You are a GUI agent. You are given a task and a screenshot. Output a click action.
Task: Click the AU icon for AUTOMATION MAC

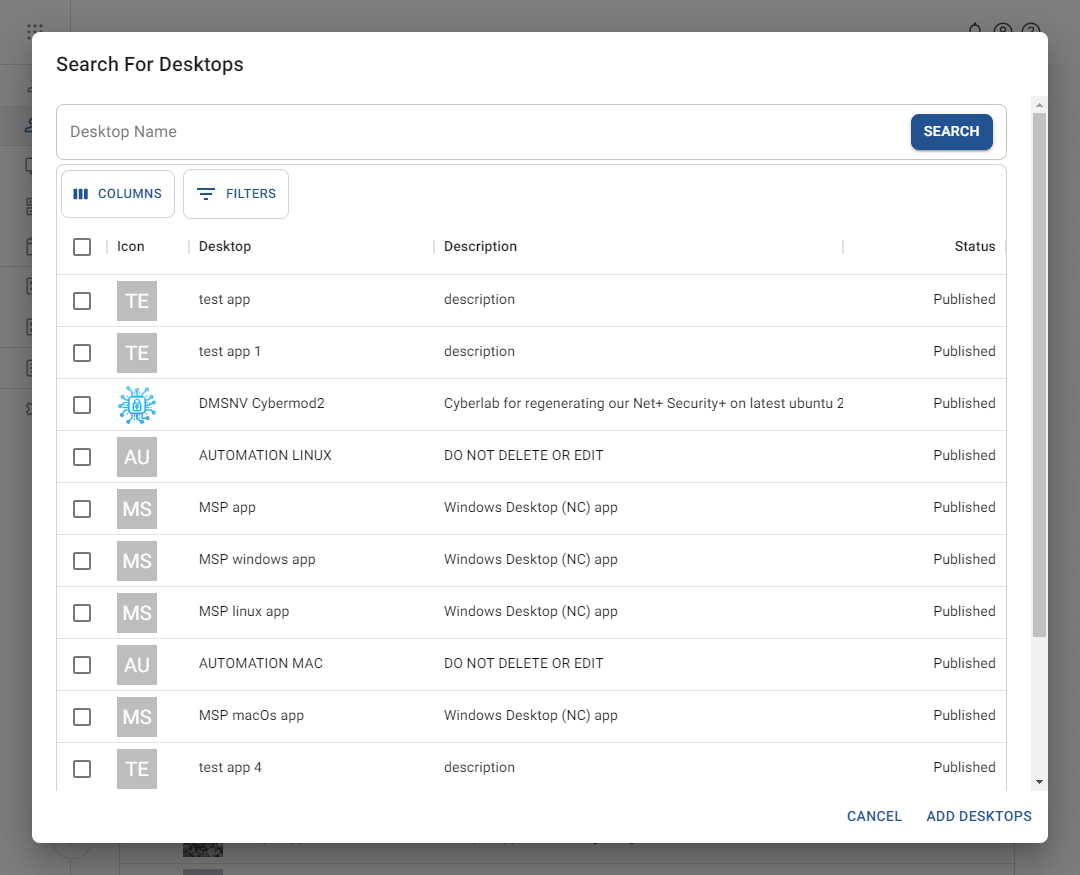point(137,664)
